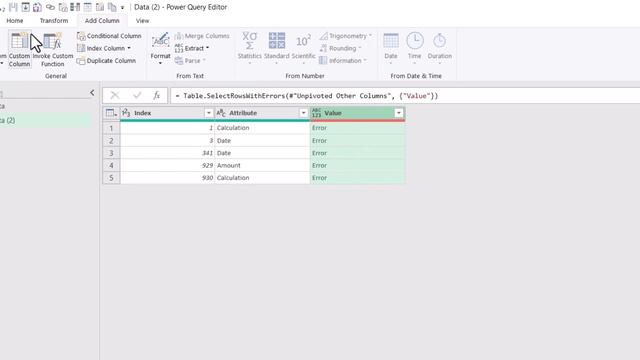Open the Attribute column filter dropdown
The height and width of the screenshot is (360, 640).
[303, 113]
